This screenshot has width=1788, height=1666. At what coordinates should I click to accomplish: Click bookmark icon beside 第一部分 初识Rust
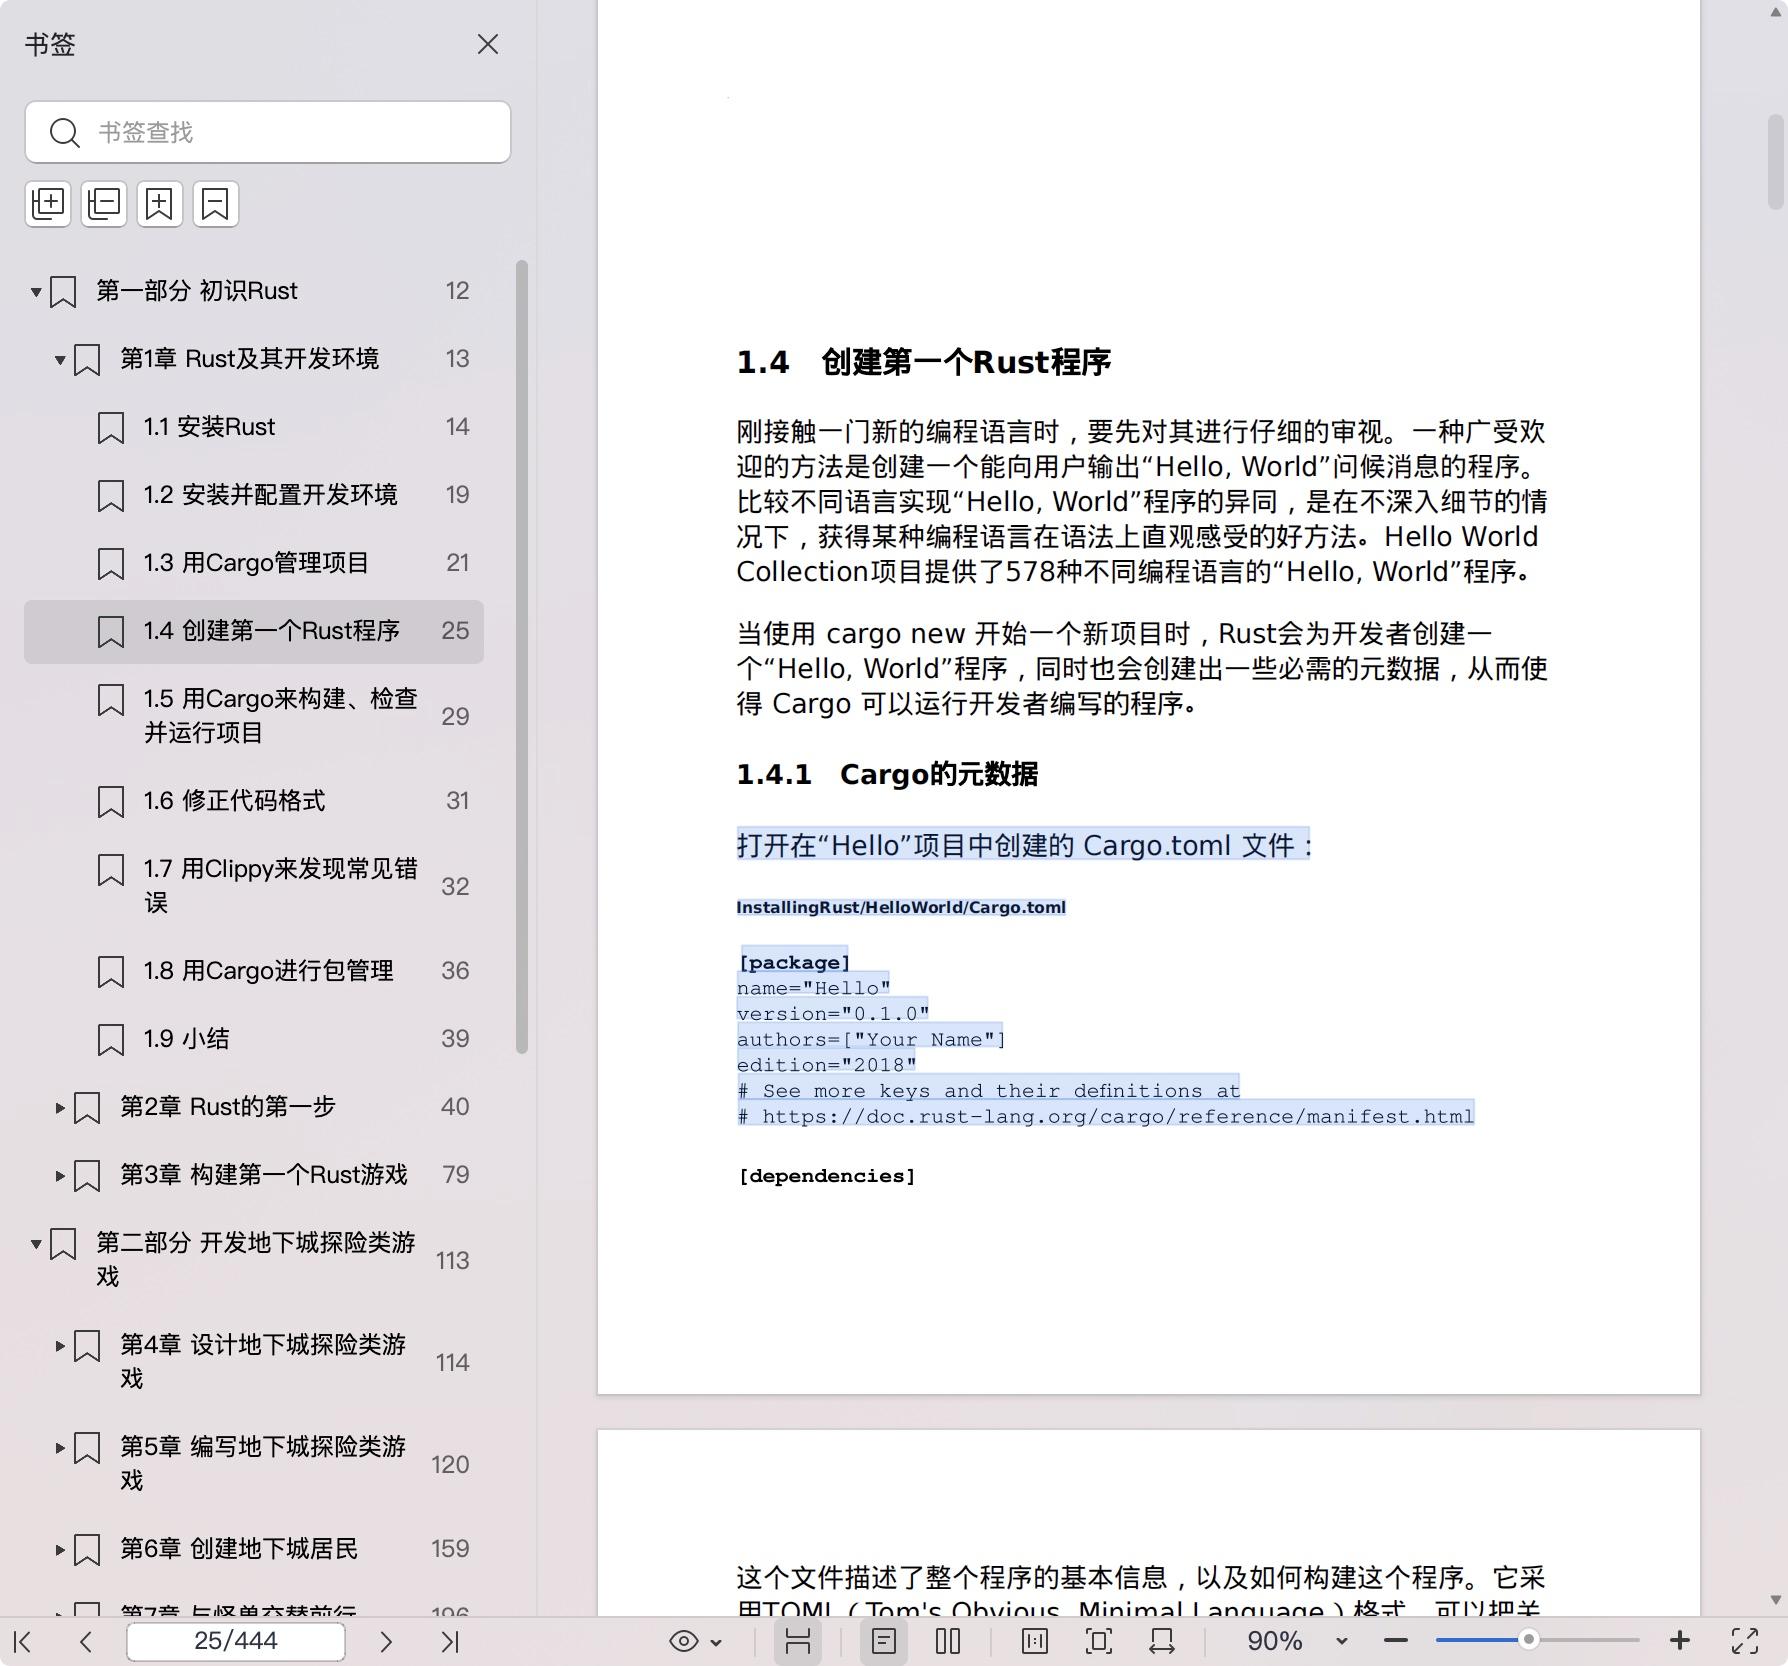pos(63,292)
